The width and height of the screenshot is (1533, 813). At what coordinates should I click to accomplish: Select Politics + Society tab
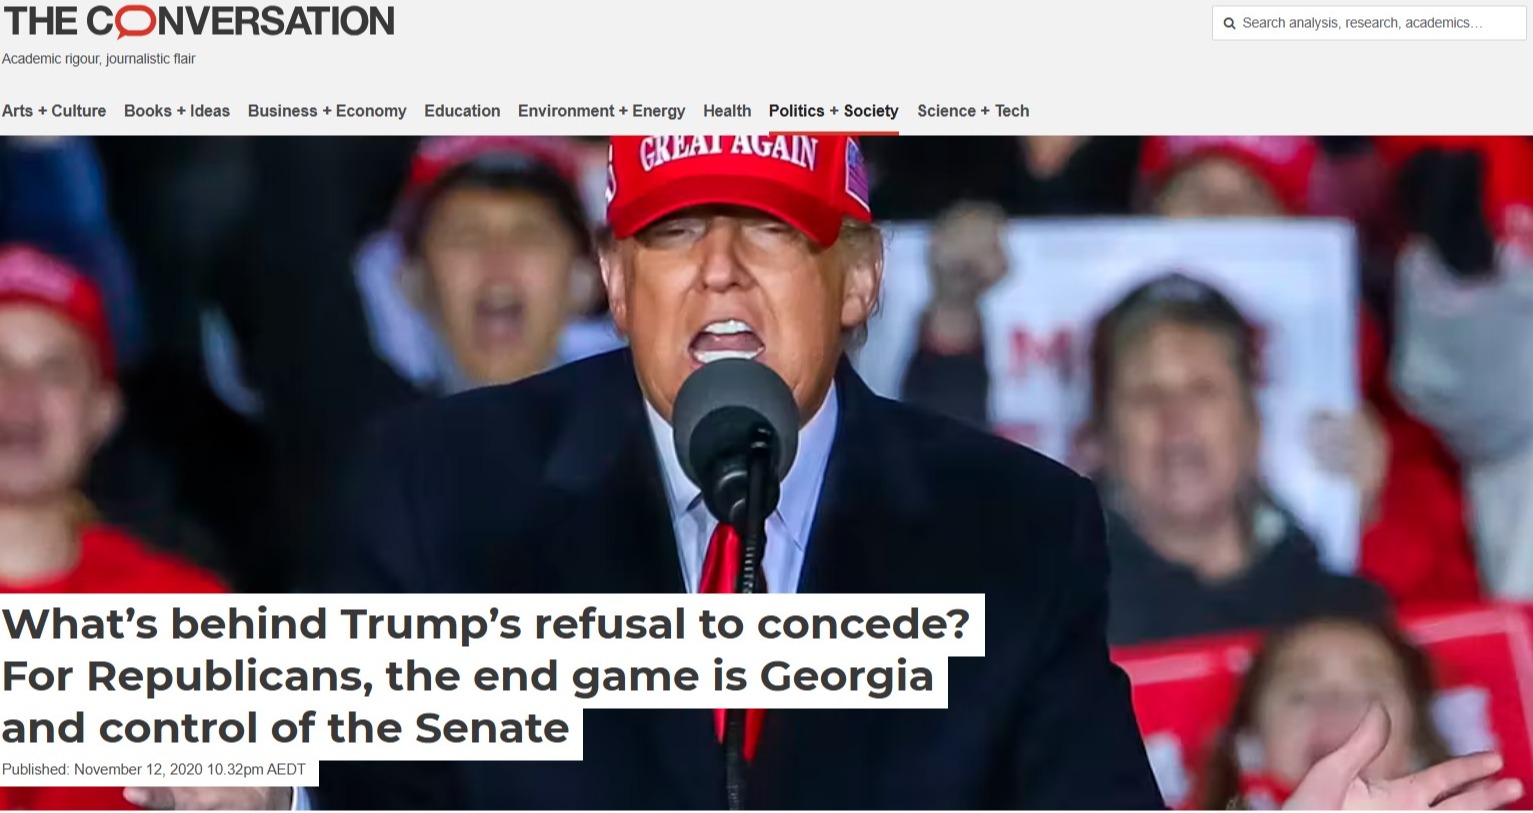point(834,111)
